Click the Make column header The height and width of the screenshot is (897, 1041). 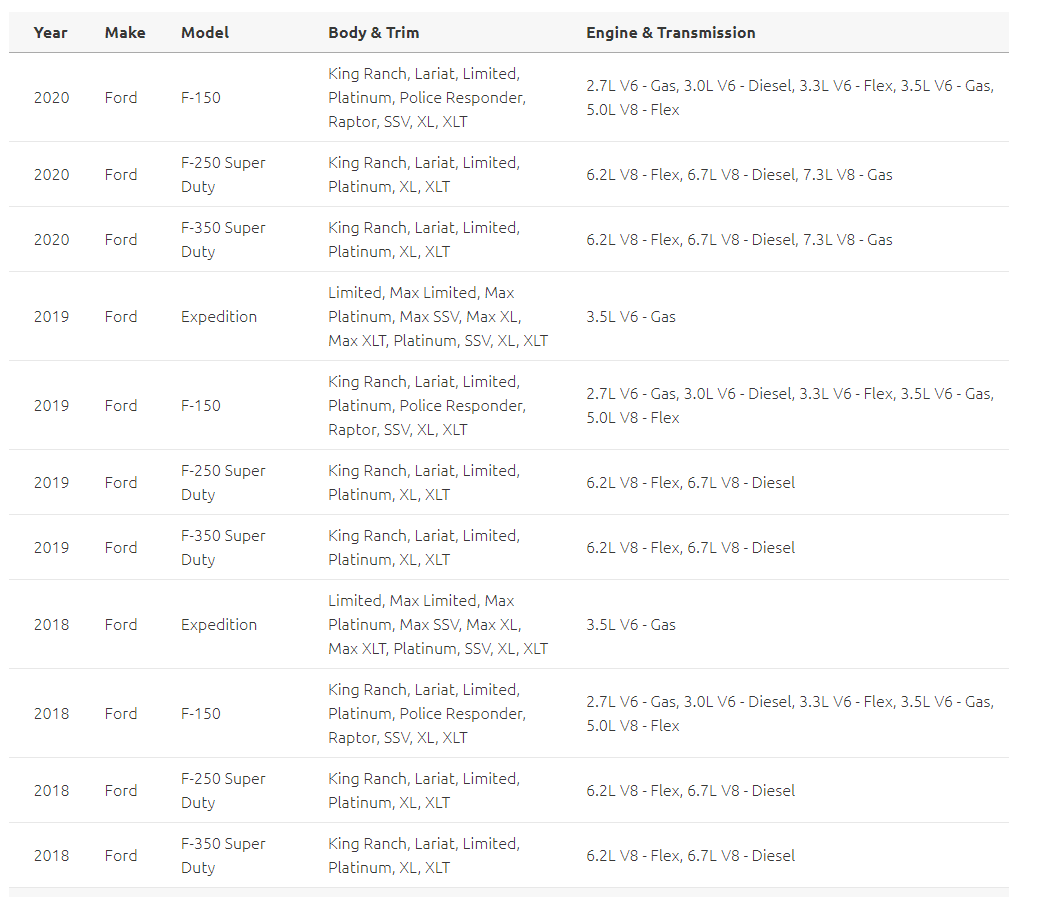point(125,33)
